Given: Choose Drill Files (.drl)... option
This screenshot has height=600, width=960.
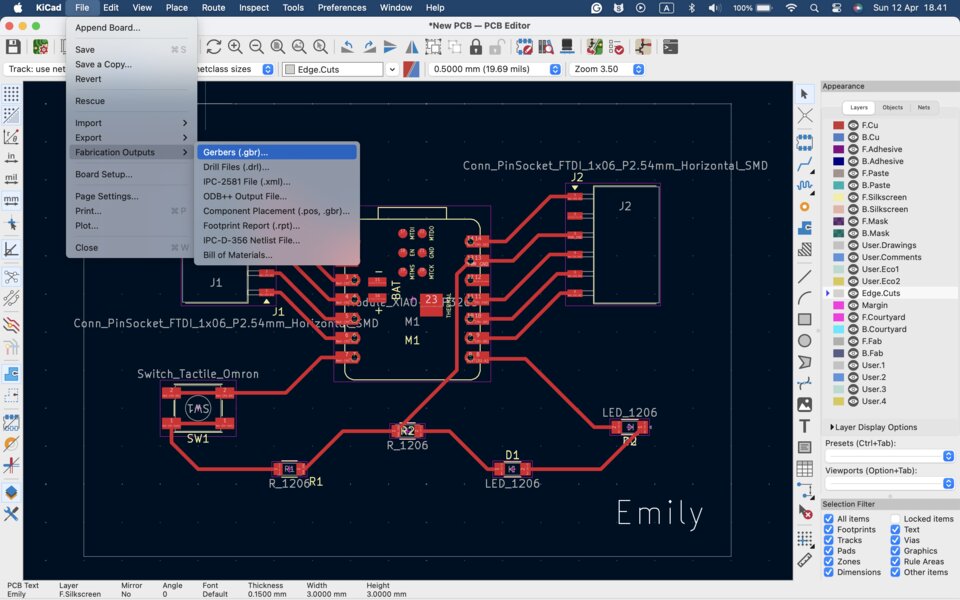Looking at the screenshot, I should [276, 167].
